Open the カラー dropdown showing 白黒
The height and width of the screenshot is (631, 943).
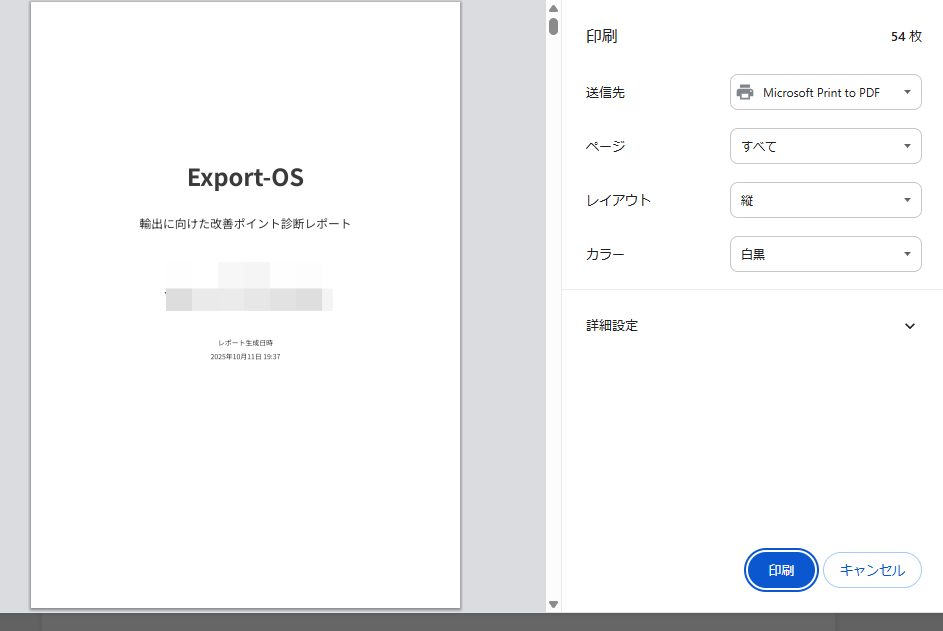[825, 254]
